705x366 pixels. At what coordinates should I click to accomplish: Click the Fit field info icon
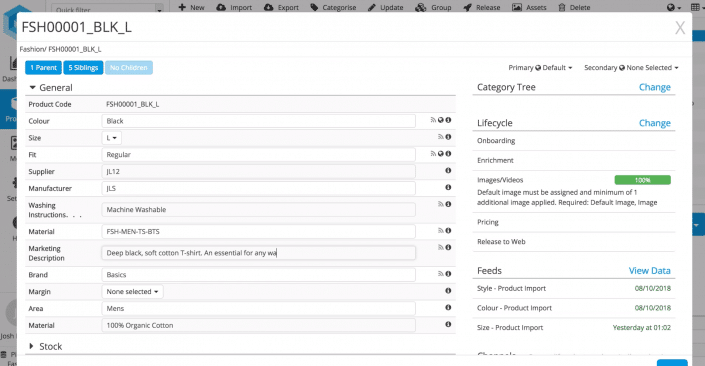[x=448, y=154]
